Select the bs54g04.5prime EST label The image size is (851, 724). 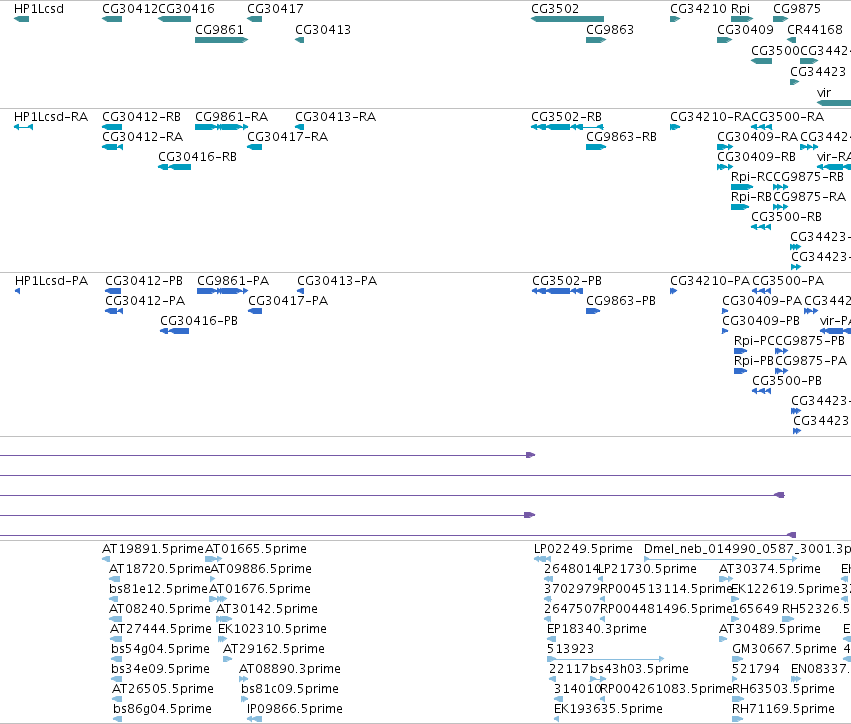pyautogui.click(x=160, y=650)
